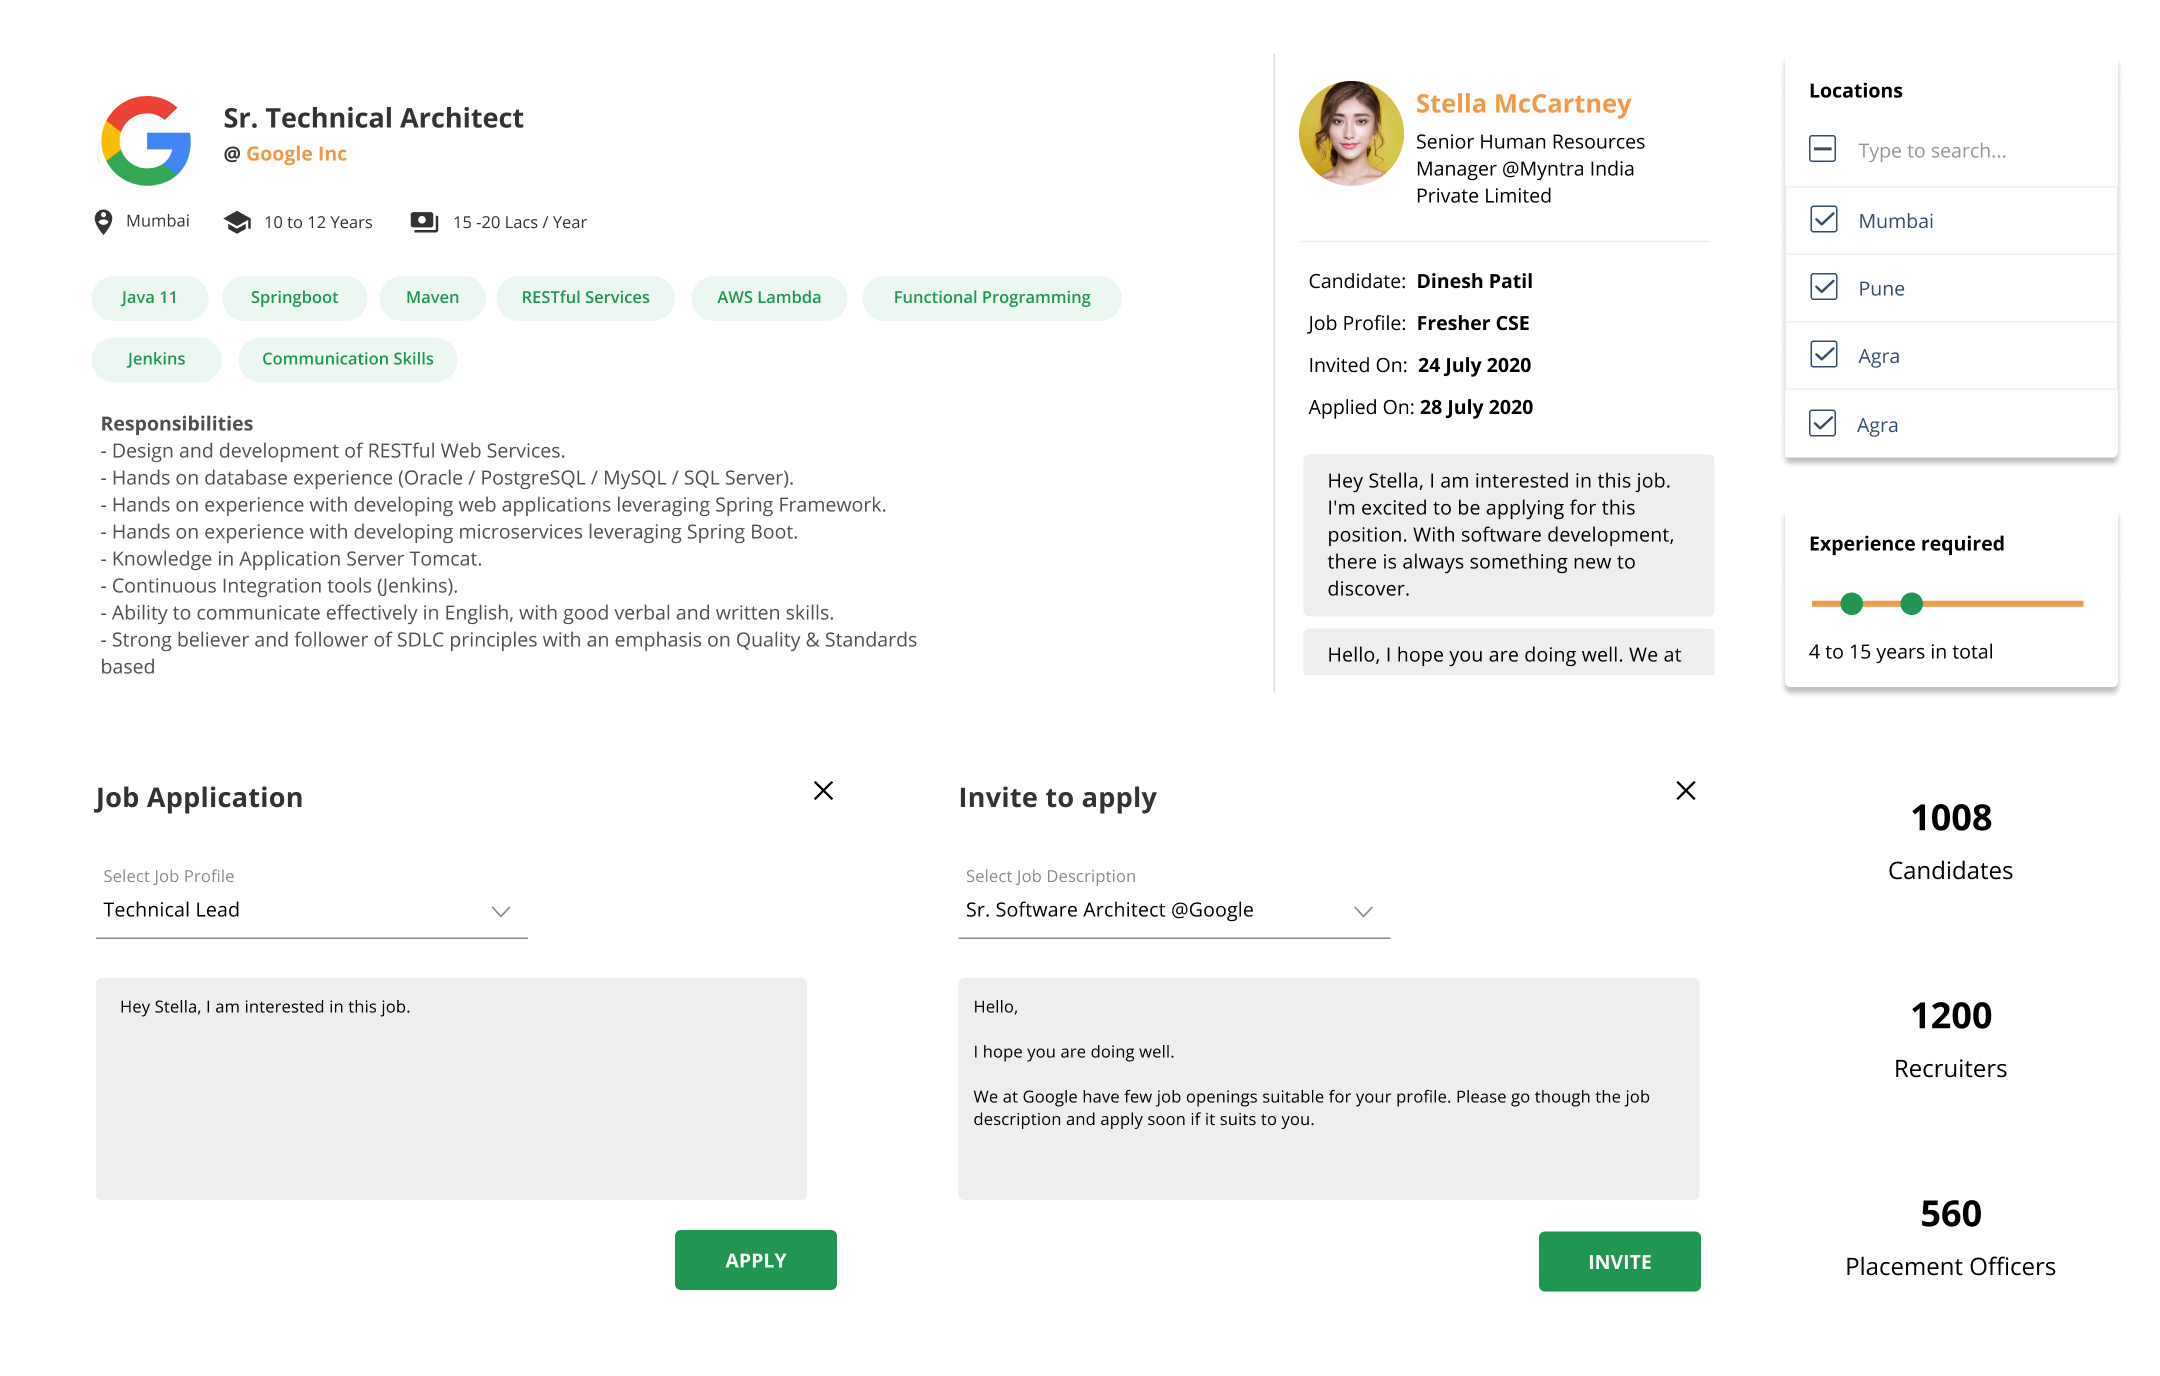Open the Google Inc company link

(x=296, y=154)
